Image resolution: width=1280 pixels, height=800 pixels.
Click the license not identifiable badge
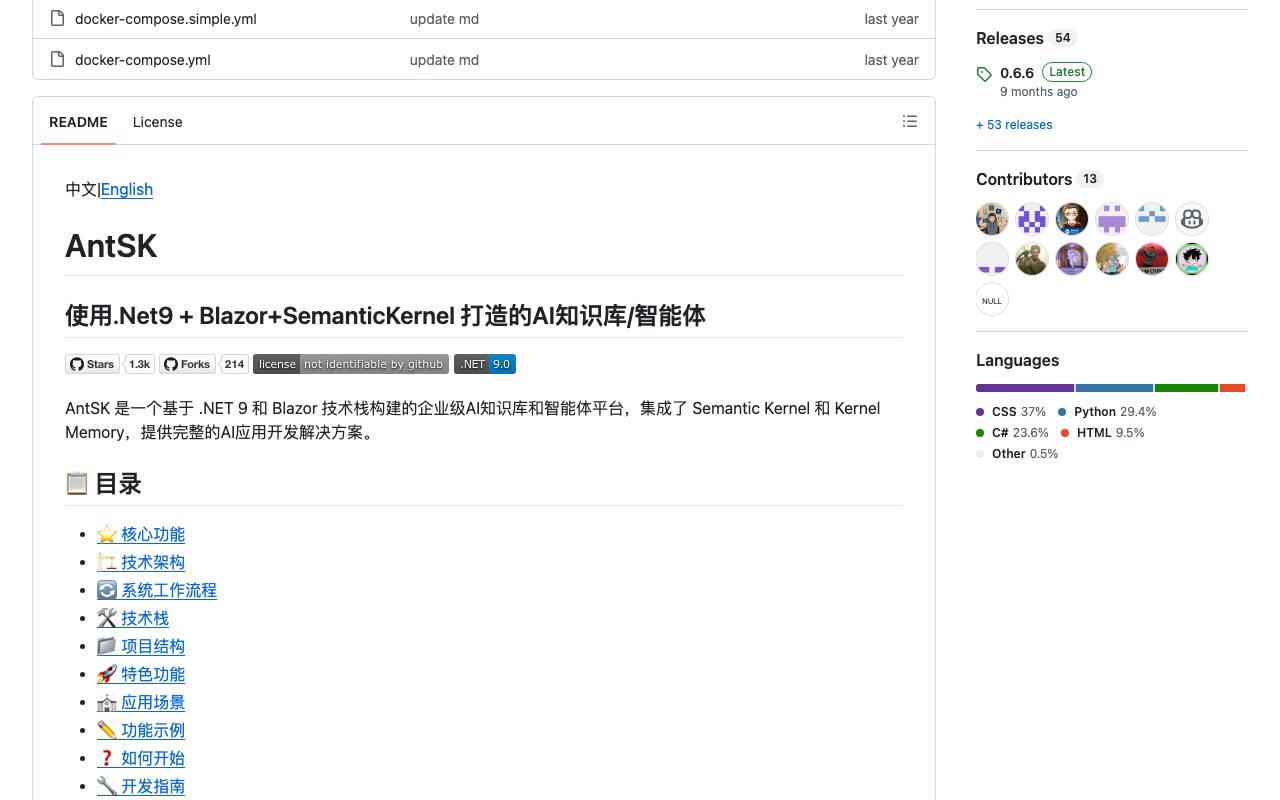350,364
